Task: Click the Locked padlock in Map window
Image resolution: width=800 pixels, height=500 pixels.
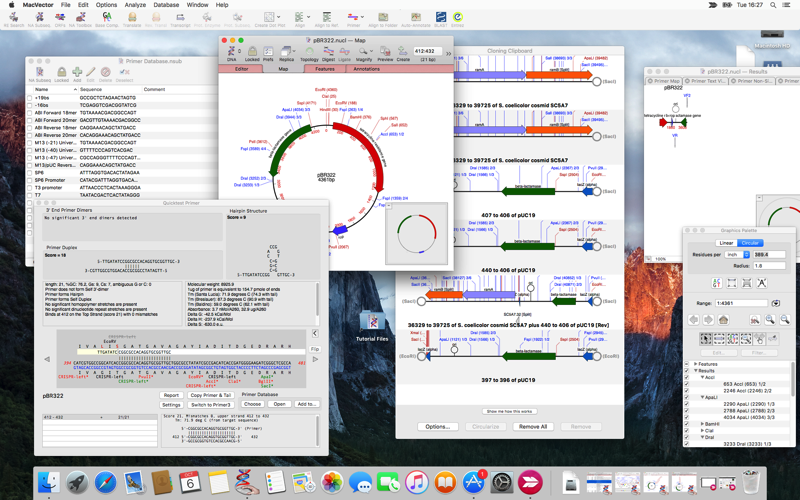Action: point(252,51)
